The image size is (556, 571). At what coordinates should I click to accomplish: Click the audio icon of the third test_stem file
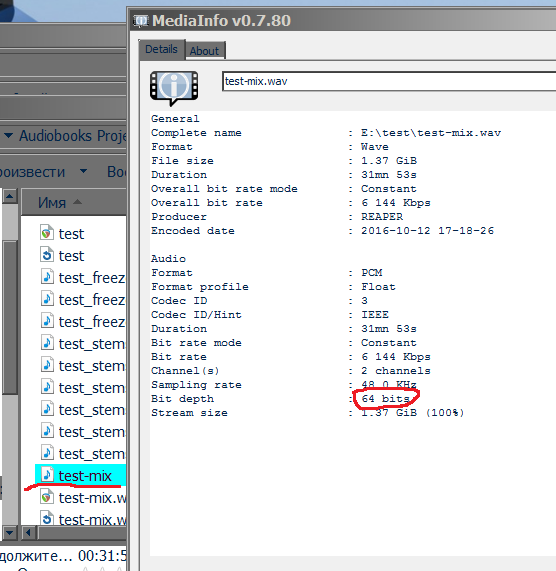point(47,387)
